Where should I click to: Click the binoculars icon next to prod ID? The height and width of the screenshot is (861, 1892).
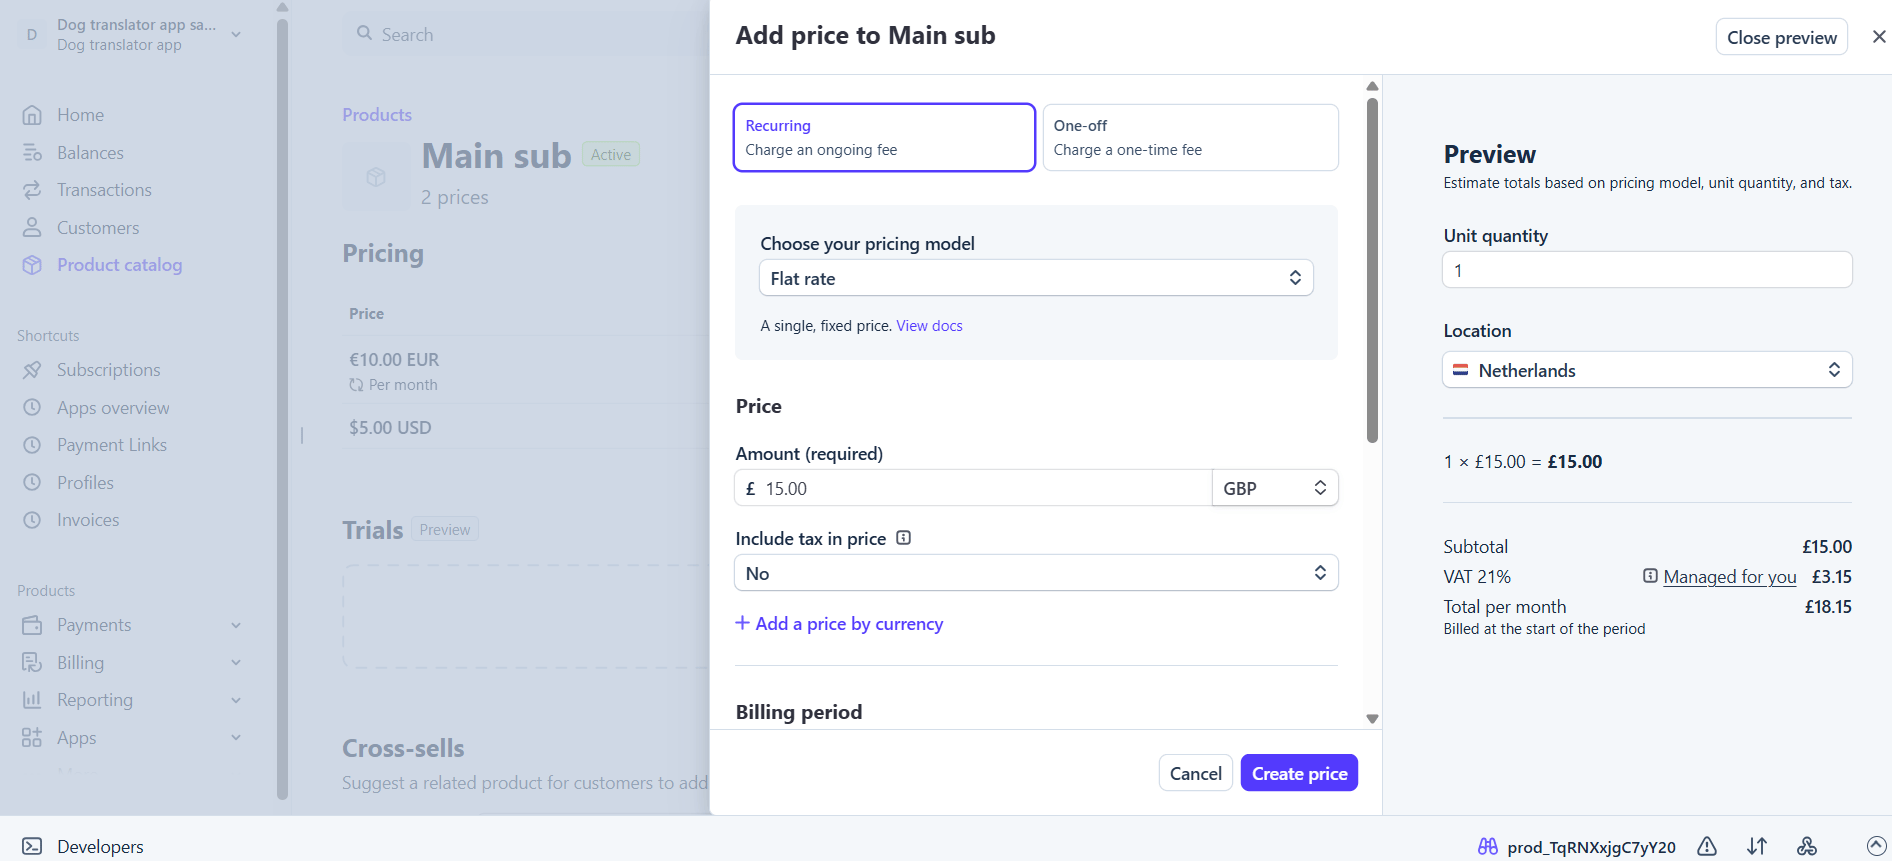coord(1488,847)
